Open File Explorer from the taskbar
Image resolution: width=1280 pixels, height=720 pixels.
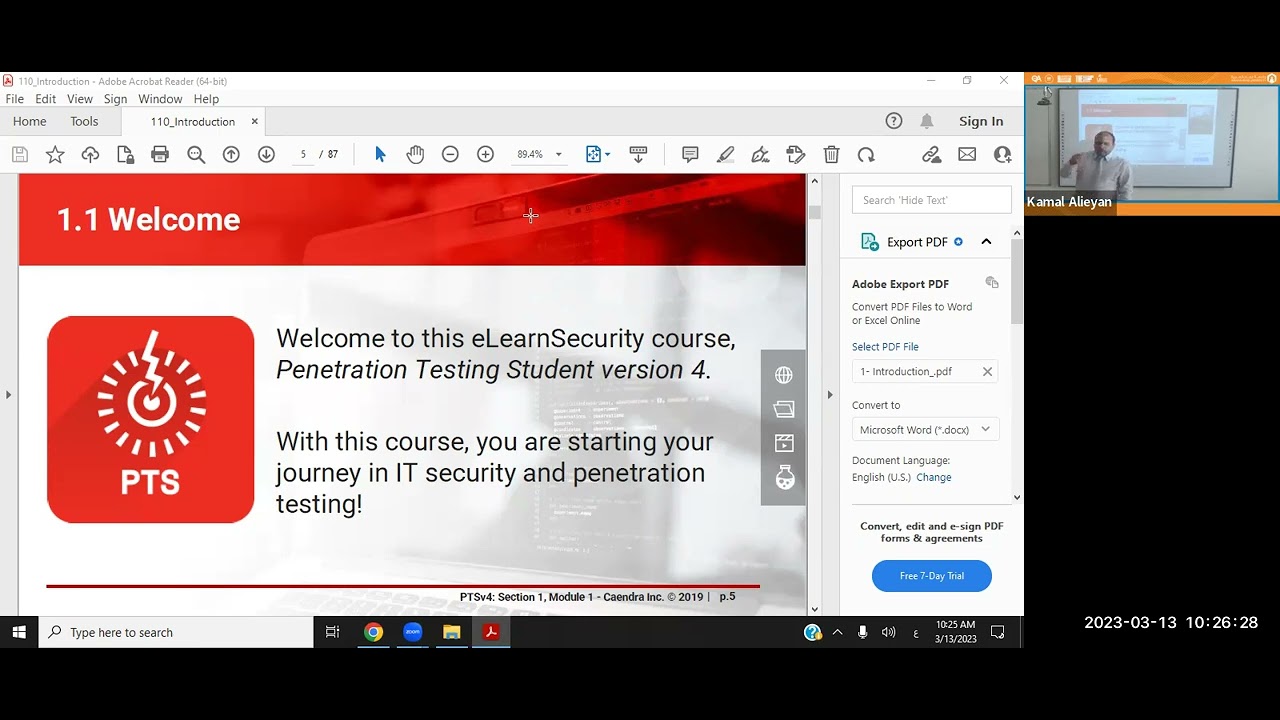coord(452,632)
